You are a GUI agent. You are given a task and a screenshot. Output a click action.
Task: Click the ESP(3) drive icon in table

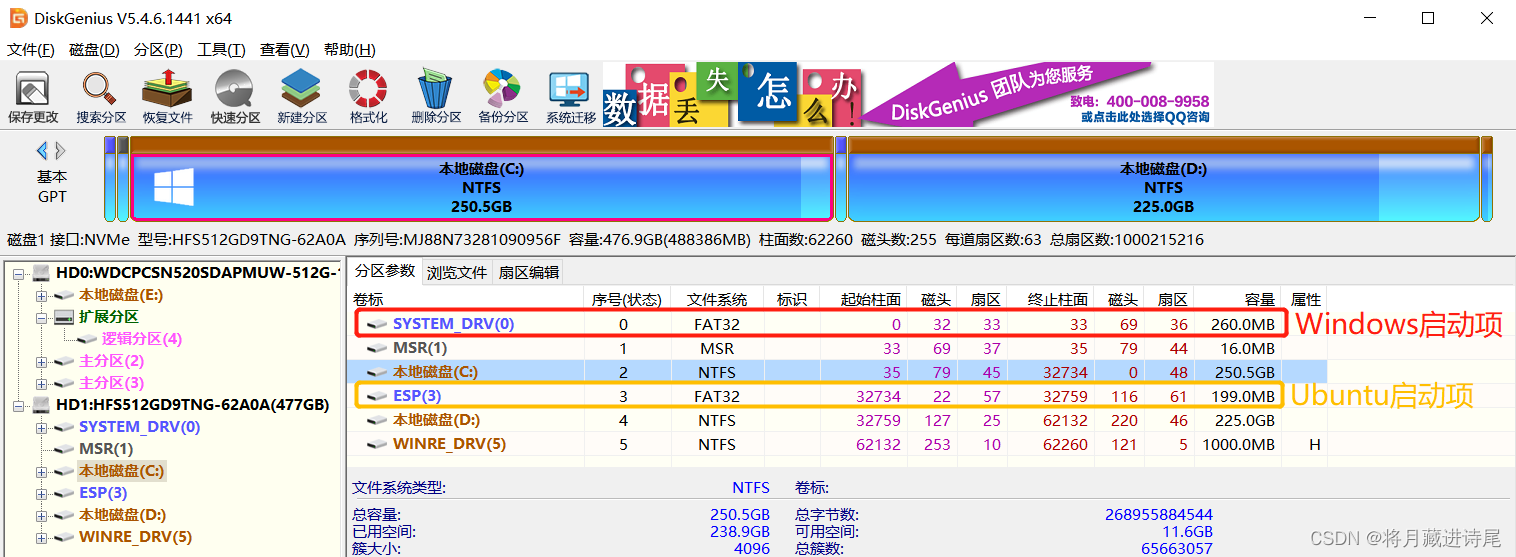click(x=377, y=396)
